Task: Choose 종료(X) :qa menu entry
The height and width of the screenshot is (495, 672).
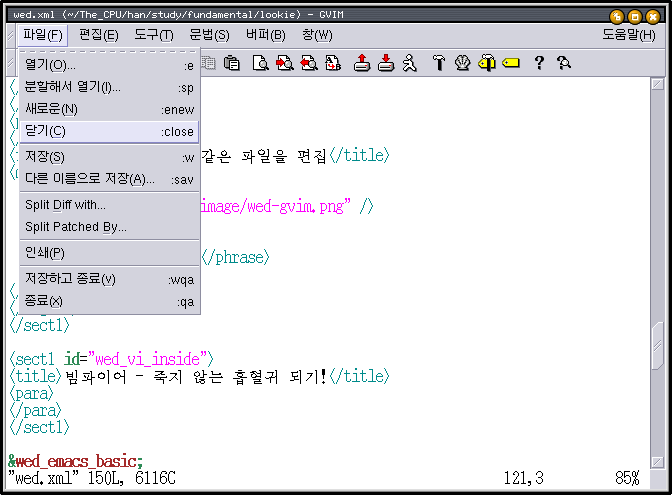Action: pyautogui.click(x=109, y=301)
